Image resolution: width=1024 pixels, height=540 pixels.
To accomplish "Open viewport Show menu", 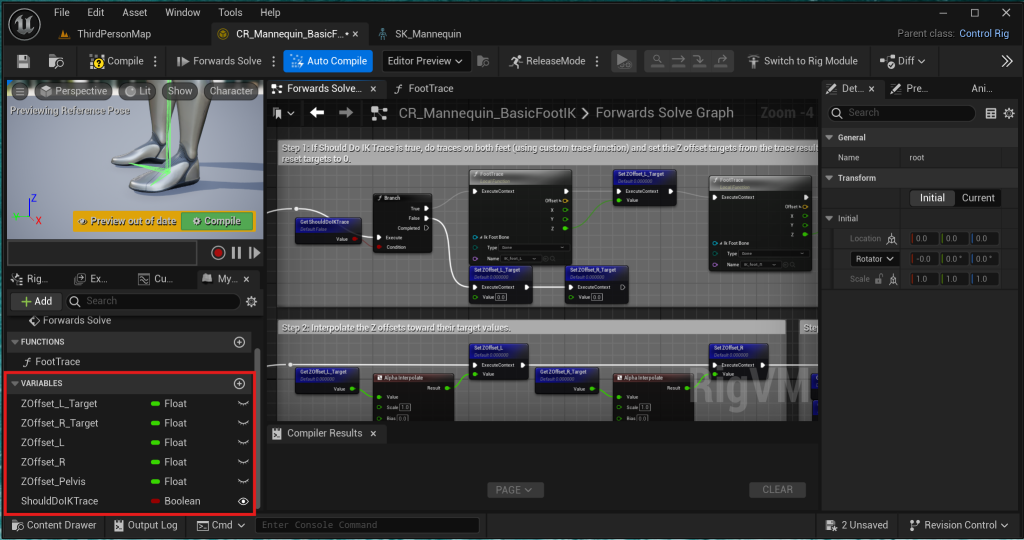I will 180,91.
